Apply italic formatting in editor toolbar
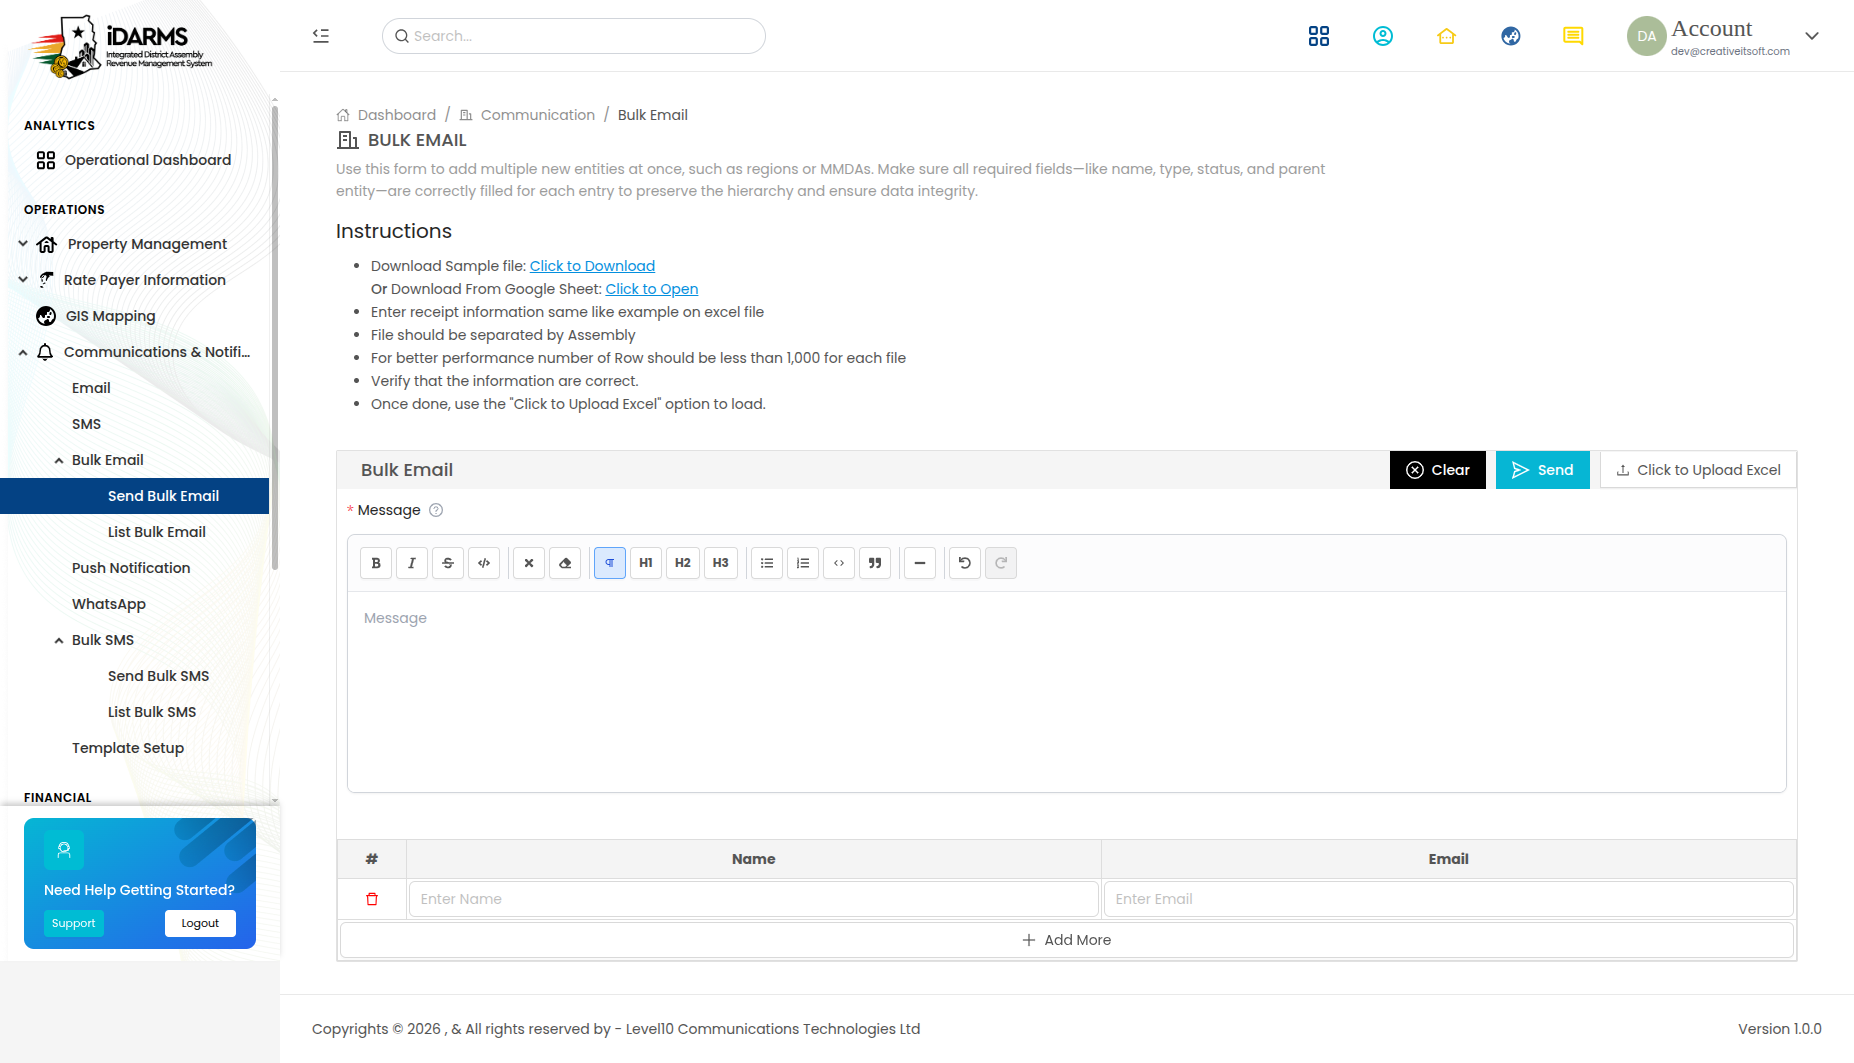 point(412,563)
